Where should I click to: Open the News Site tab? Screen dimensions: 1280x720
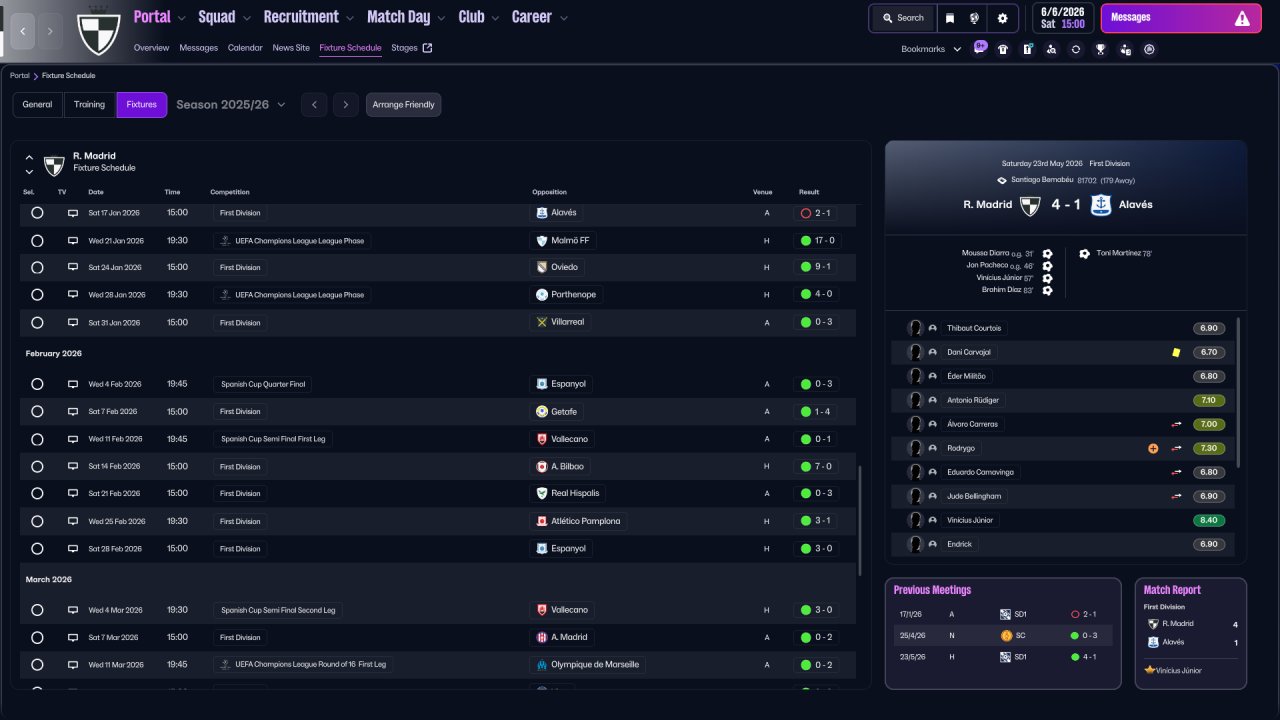point(291,48)
